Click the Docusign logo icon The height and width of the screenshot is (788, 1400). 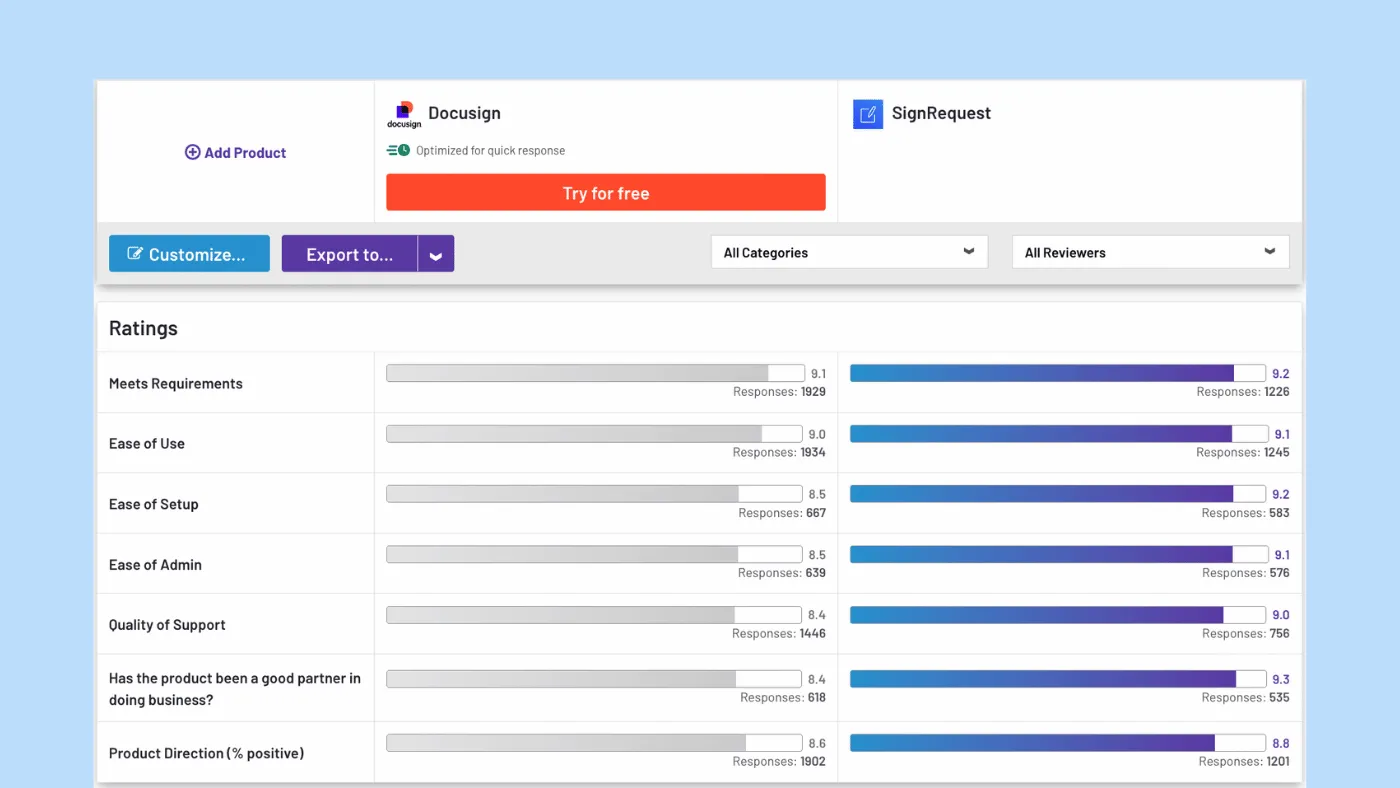coord(403,112)
